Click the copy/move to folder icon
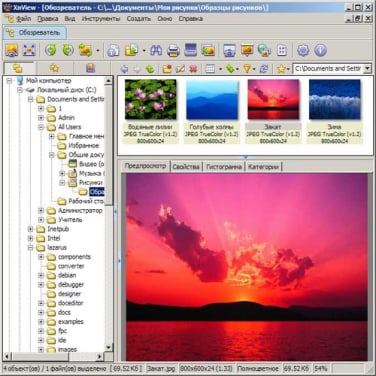The height and width of the screenshot is (376, 376). pos(131,50)
